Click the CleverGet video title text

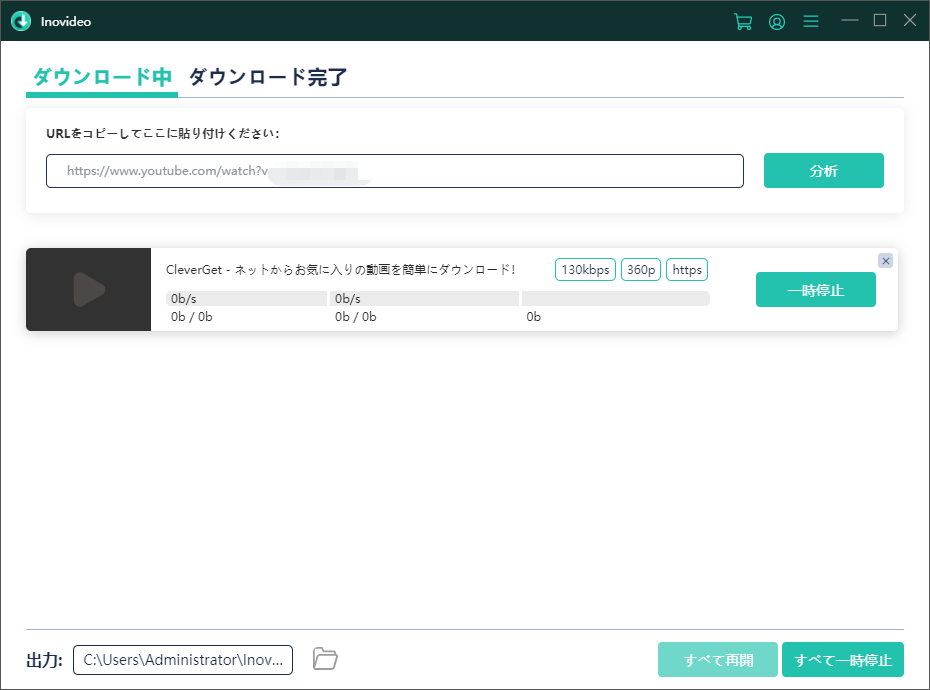340,270
